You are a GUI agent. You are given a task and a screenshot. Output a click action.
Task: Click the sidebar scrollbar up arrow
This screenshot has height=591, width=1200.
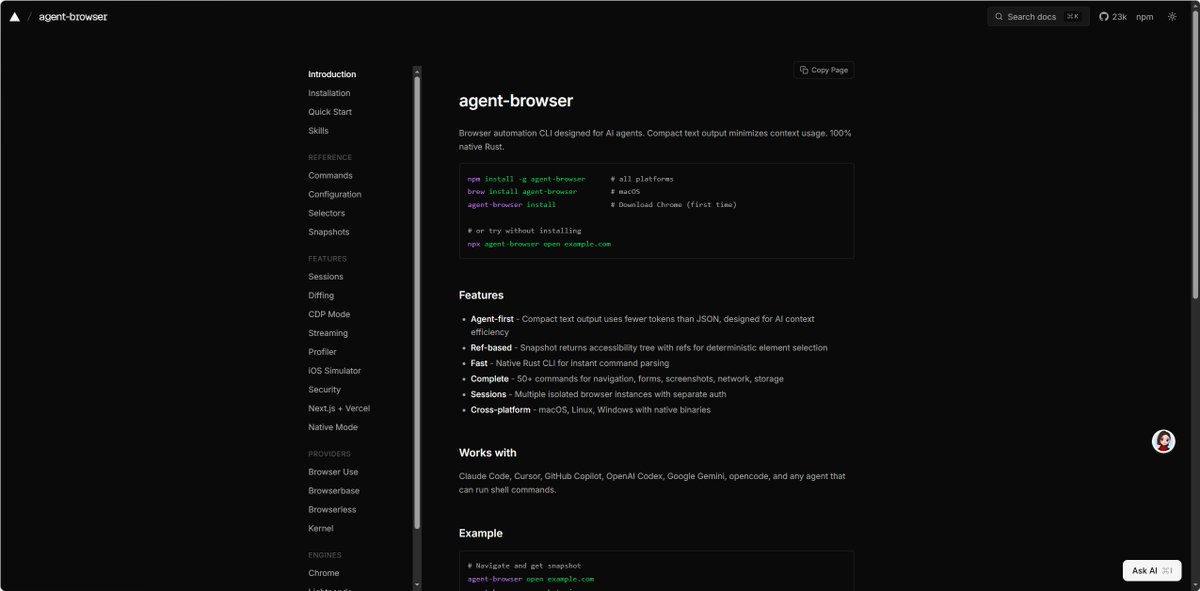click(x=417, y=71)
